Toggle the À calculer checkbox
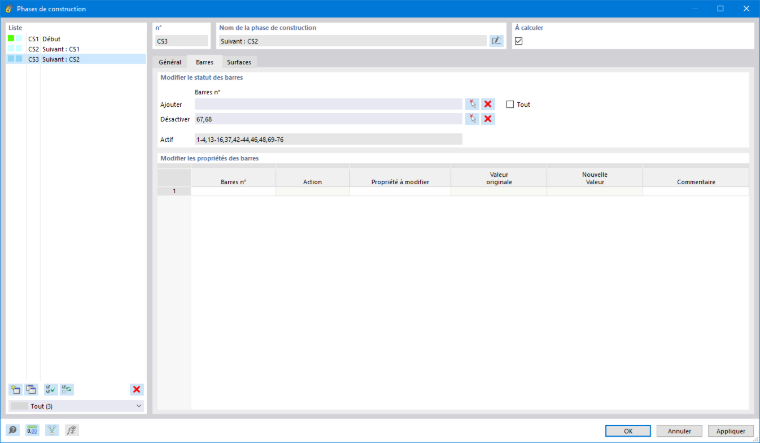 [x=519, y=41]
